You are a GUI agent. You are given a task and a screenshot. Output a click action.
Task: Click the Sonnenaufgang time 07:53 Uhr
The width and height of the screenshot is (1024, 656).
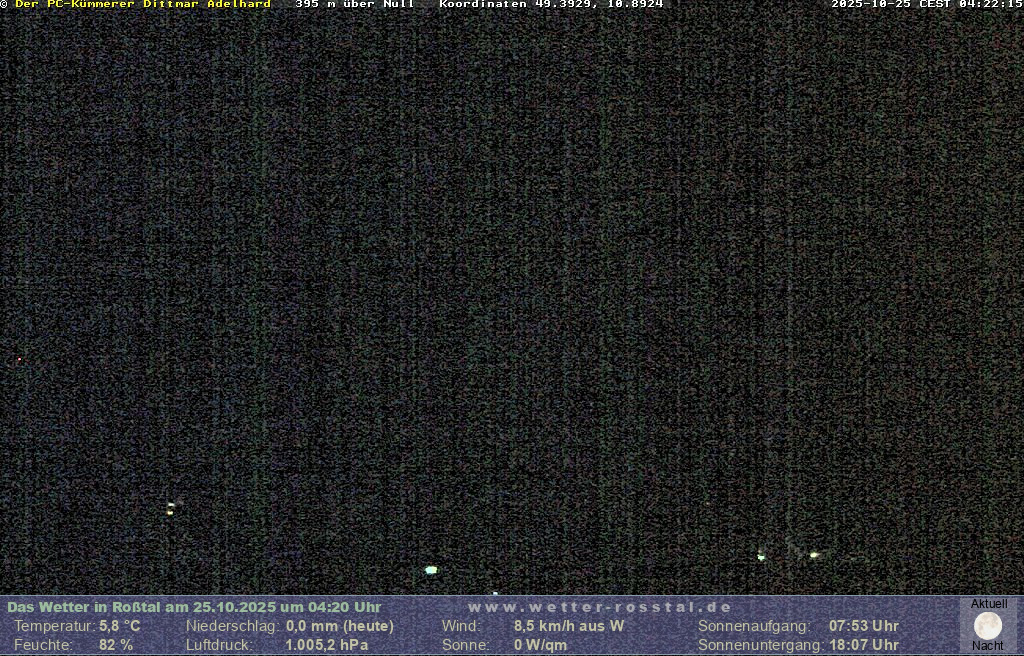point(864,626)
